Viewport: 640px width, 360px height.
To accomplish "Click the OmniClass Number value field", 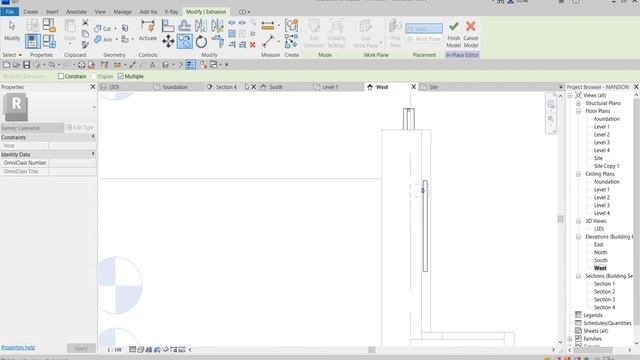I will click(72, 163).
